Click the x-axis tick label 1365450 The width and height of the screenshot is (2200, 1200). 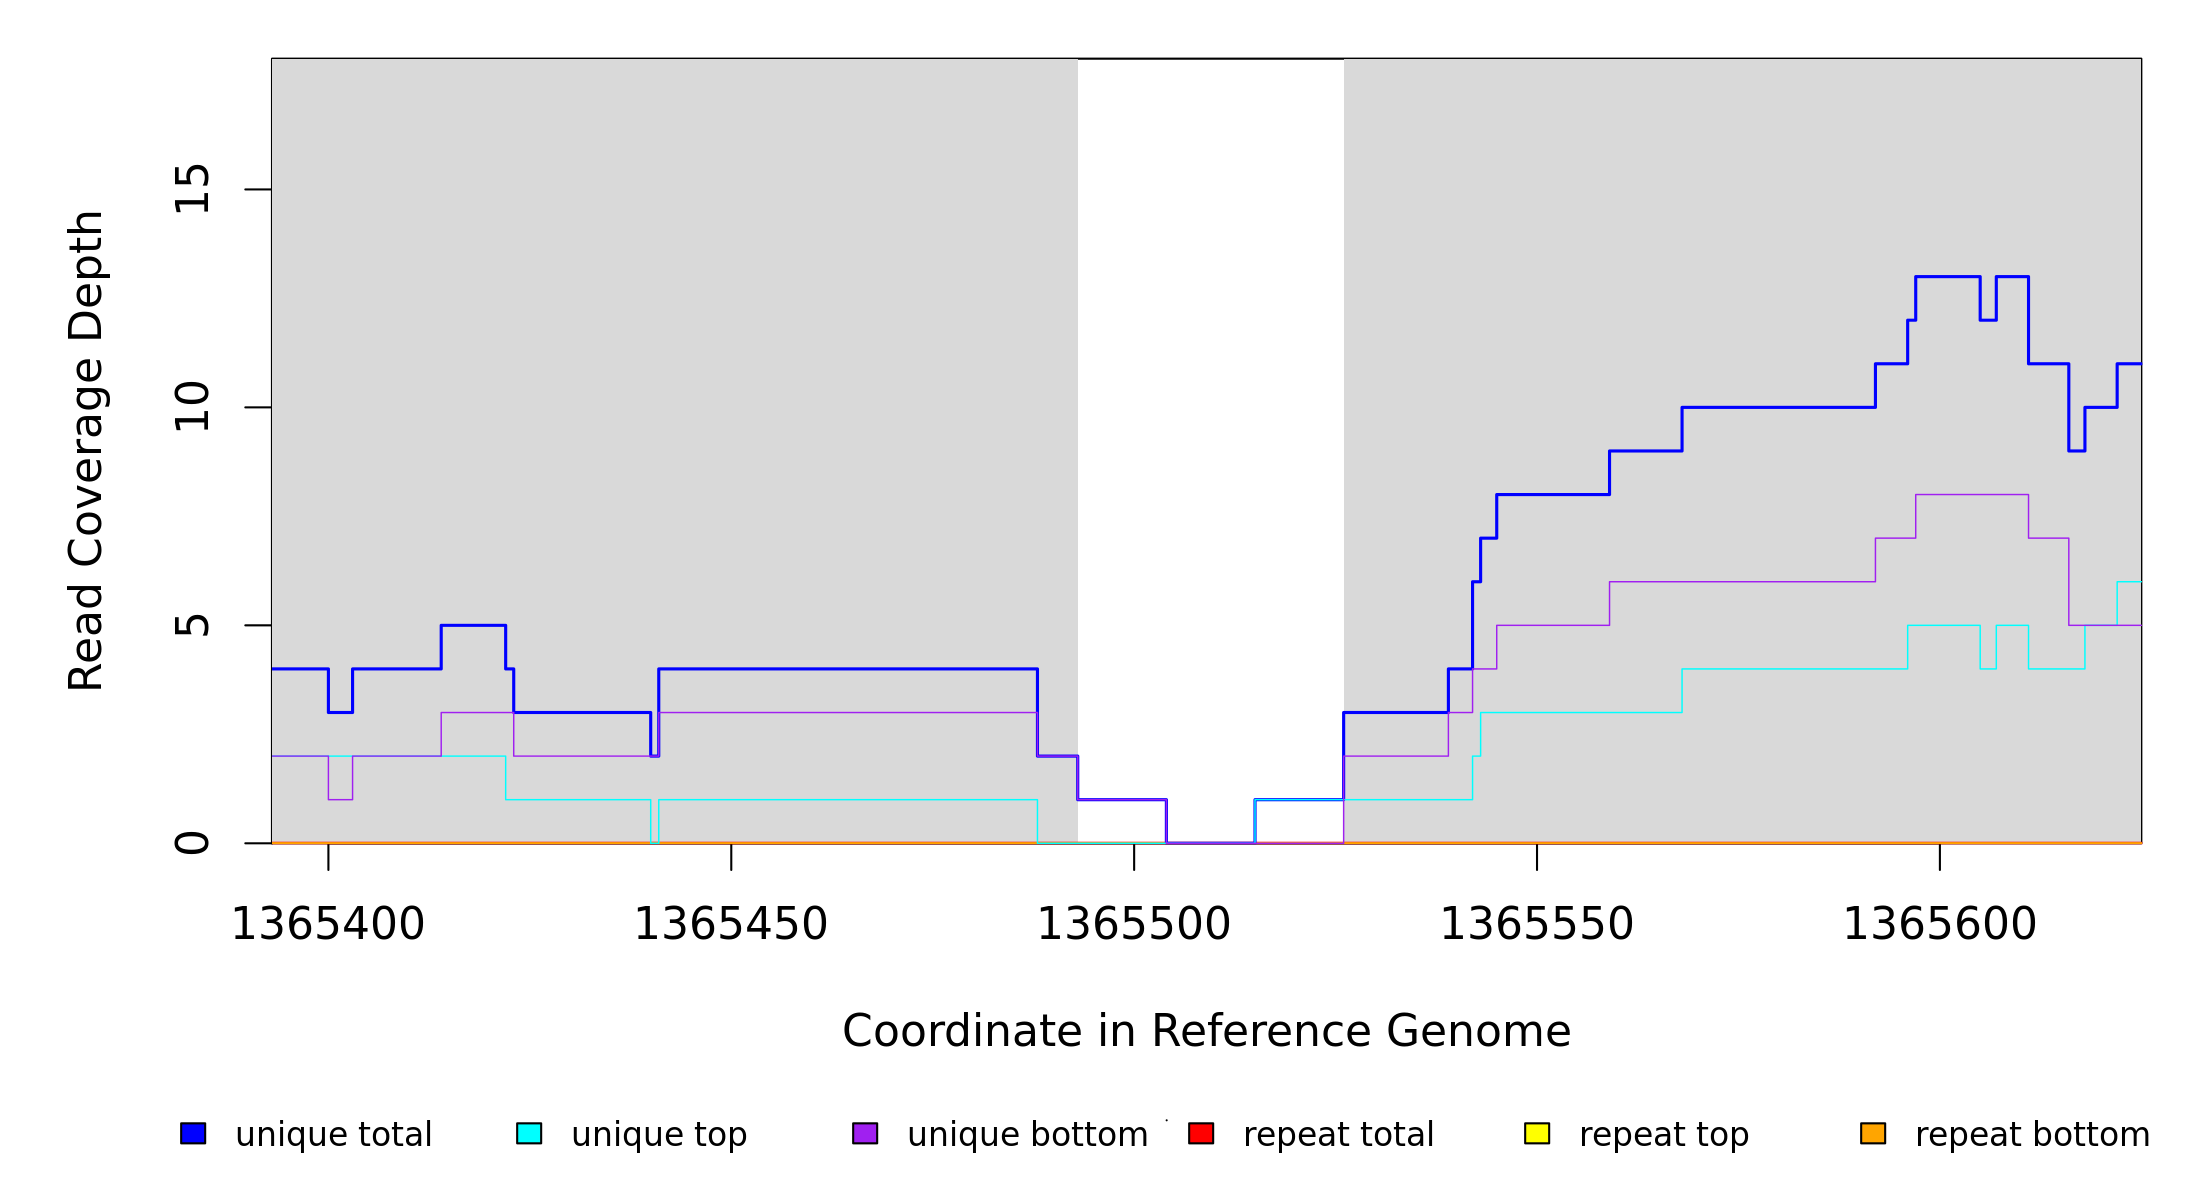[731, 924]
